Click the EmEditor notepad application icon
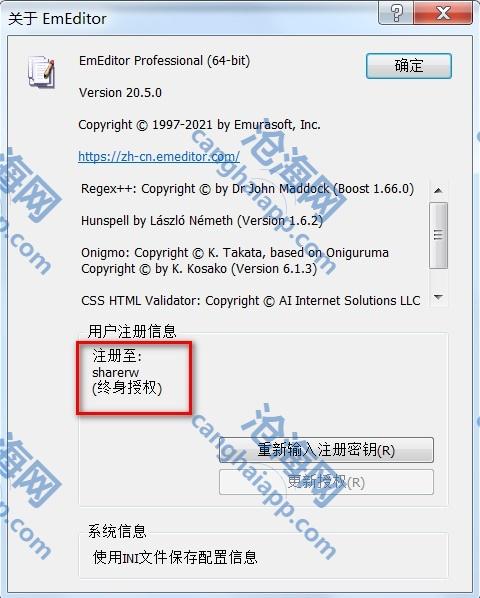This screenshot has width=480, height=598. 41,71
